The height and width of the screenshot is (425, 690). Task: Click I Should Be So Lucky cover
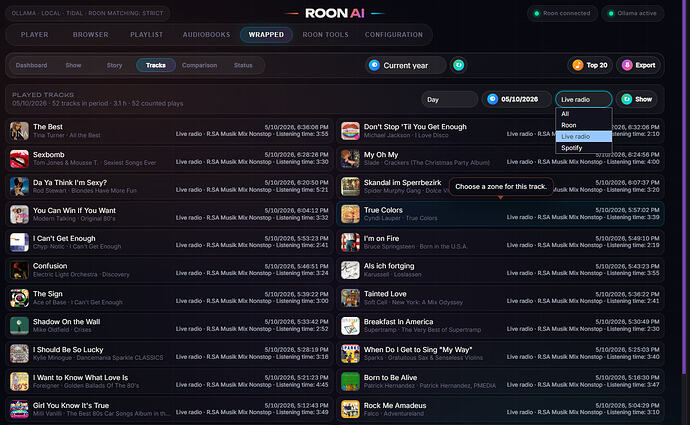[19, 354]
